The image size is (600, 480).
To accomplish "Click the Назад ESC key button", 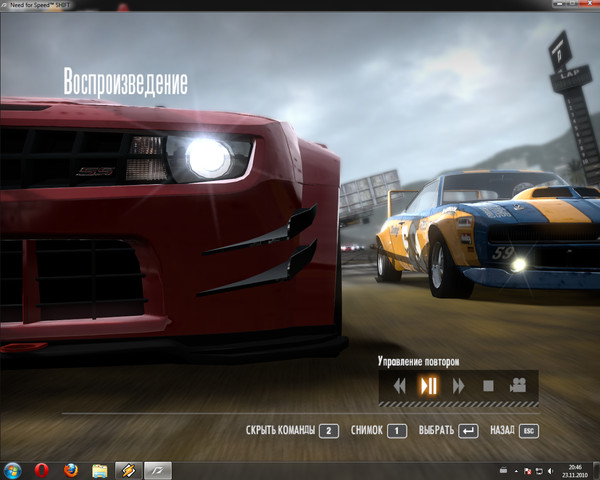I will click(x=529, y=431).
